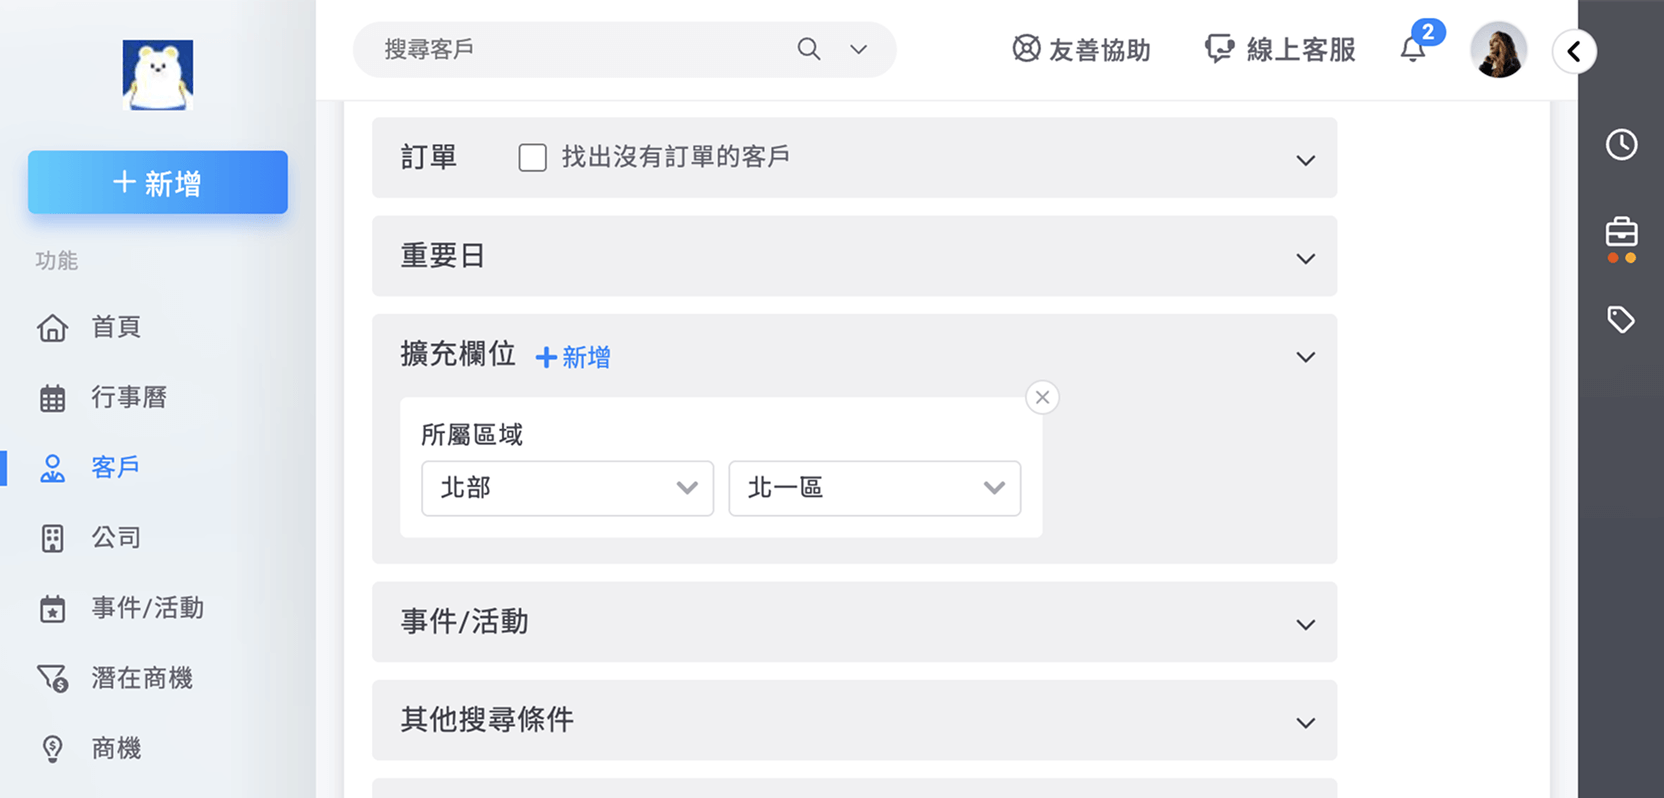The image size is (1664, 798).
Task: Remove the 所屬區域 field with X button
Action: click(1042, 397)
